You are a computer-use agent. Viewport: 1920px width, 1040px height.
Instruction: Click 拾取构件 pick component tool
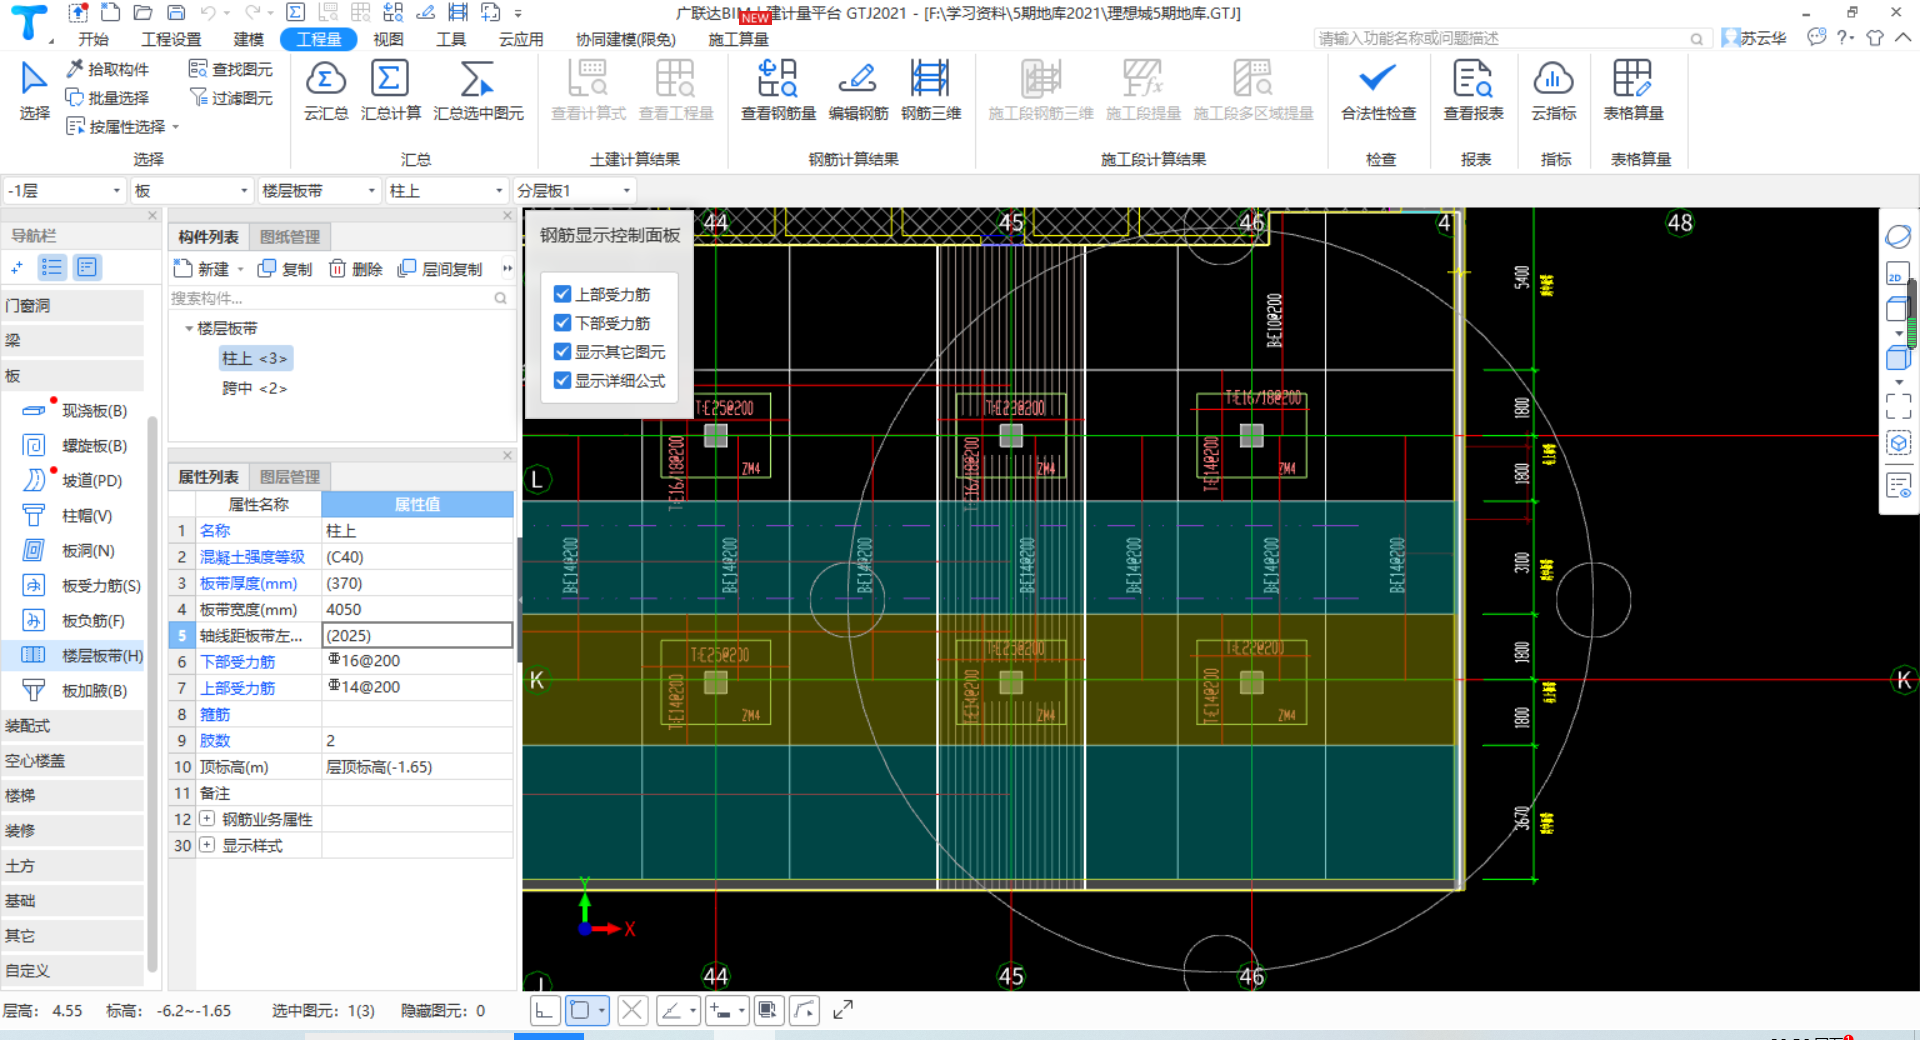pyautogui.click(x=107, y=69)
